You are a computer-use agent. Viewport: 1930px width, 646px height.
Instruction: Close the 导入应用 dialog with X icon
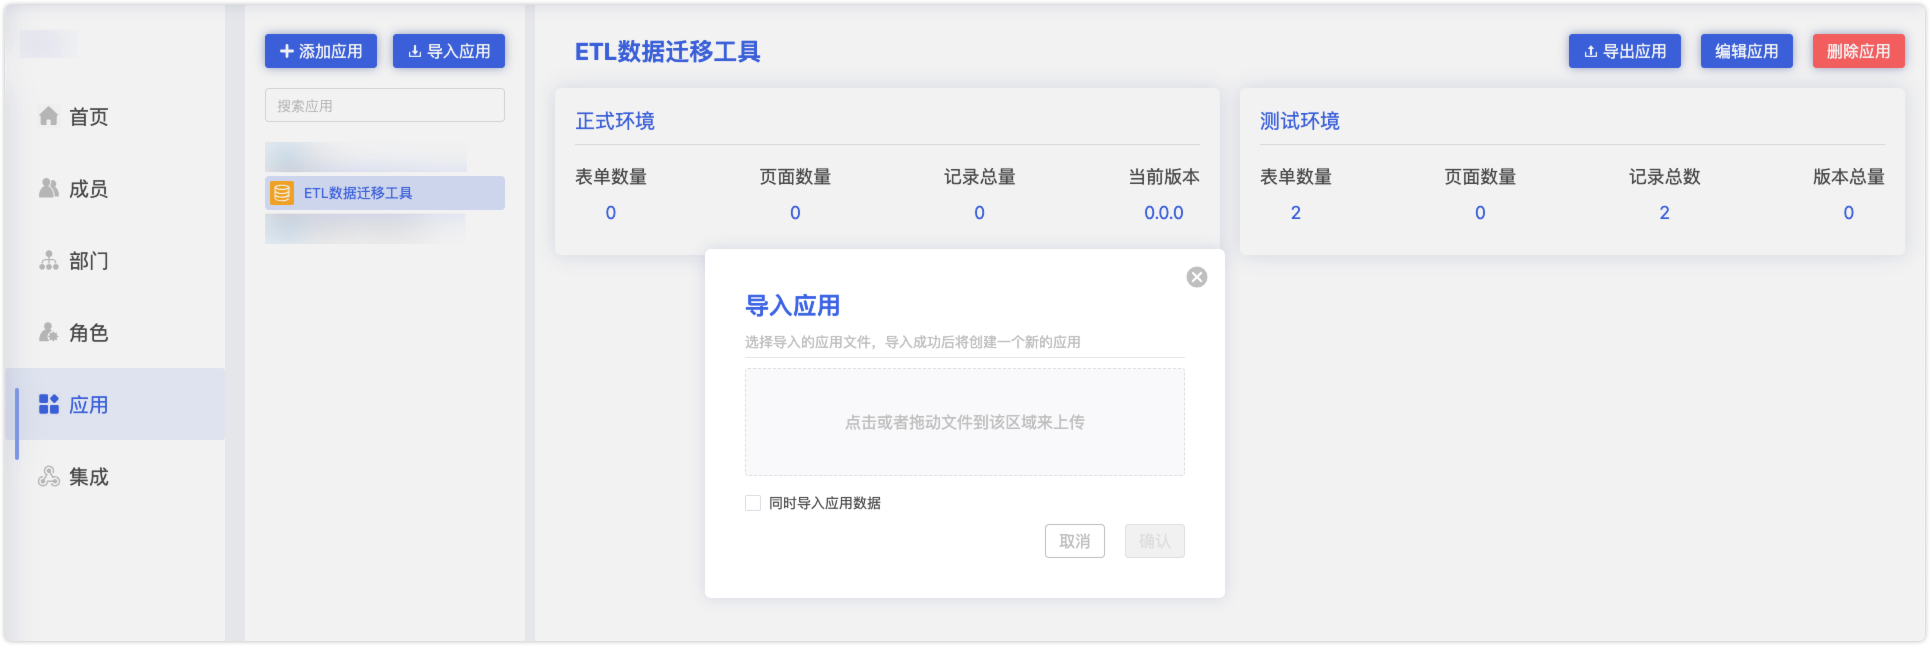click(x=1196, y=277)
